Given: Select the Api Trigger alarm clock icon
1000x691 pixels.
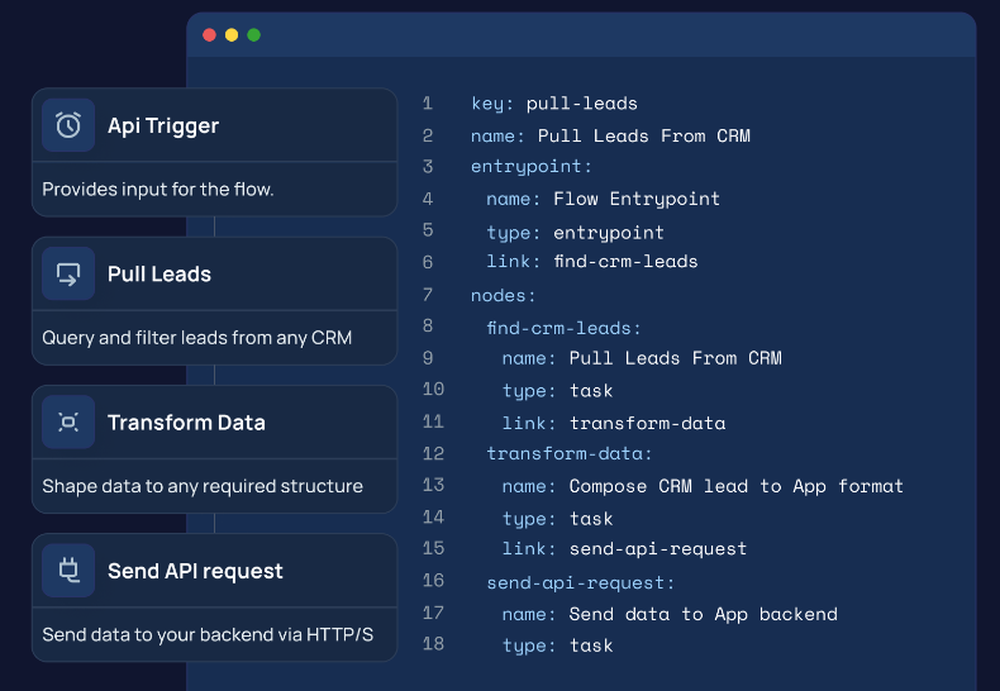Looking at the screenshot, I should [66, 125].
